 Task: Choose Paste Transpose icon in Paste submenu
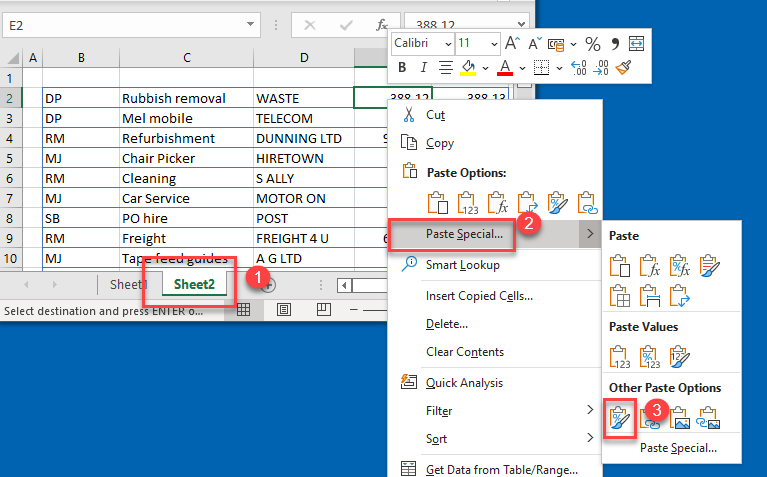[679, 295]
